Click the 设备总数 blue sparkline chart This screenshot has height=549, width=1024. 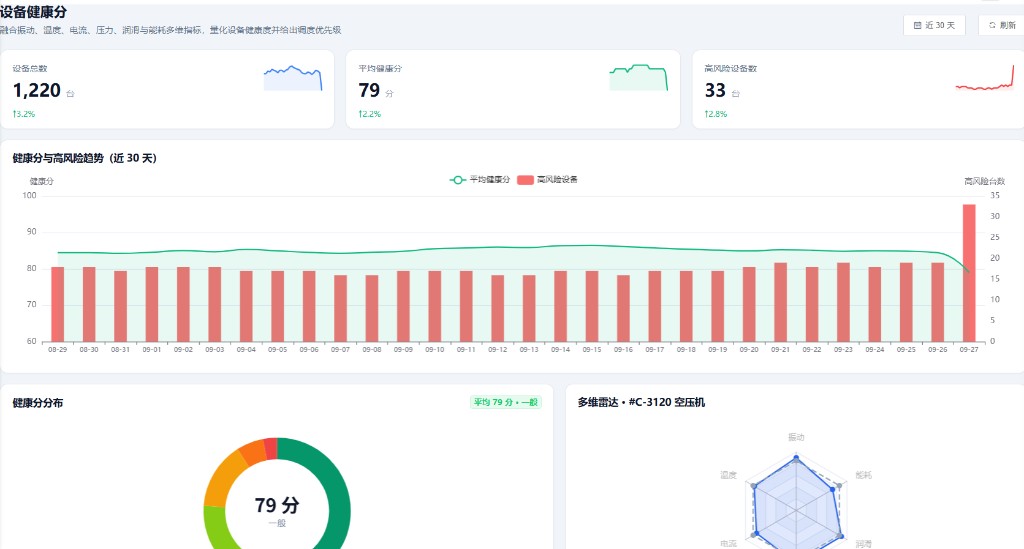coord(293,78)
